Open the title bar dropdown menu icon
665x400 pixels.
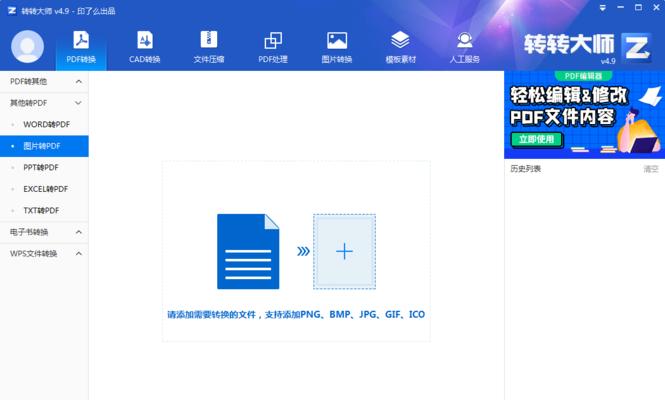point(602,8)
